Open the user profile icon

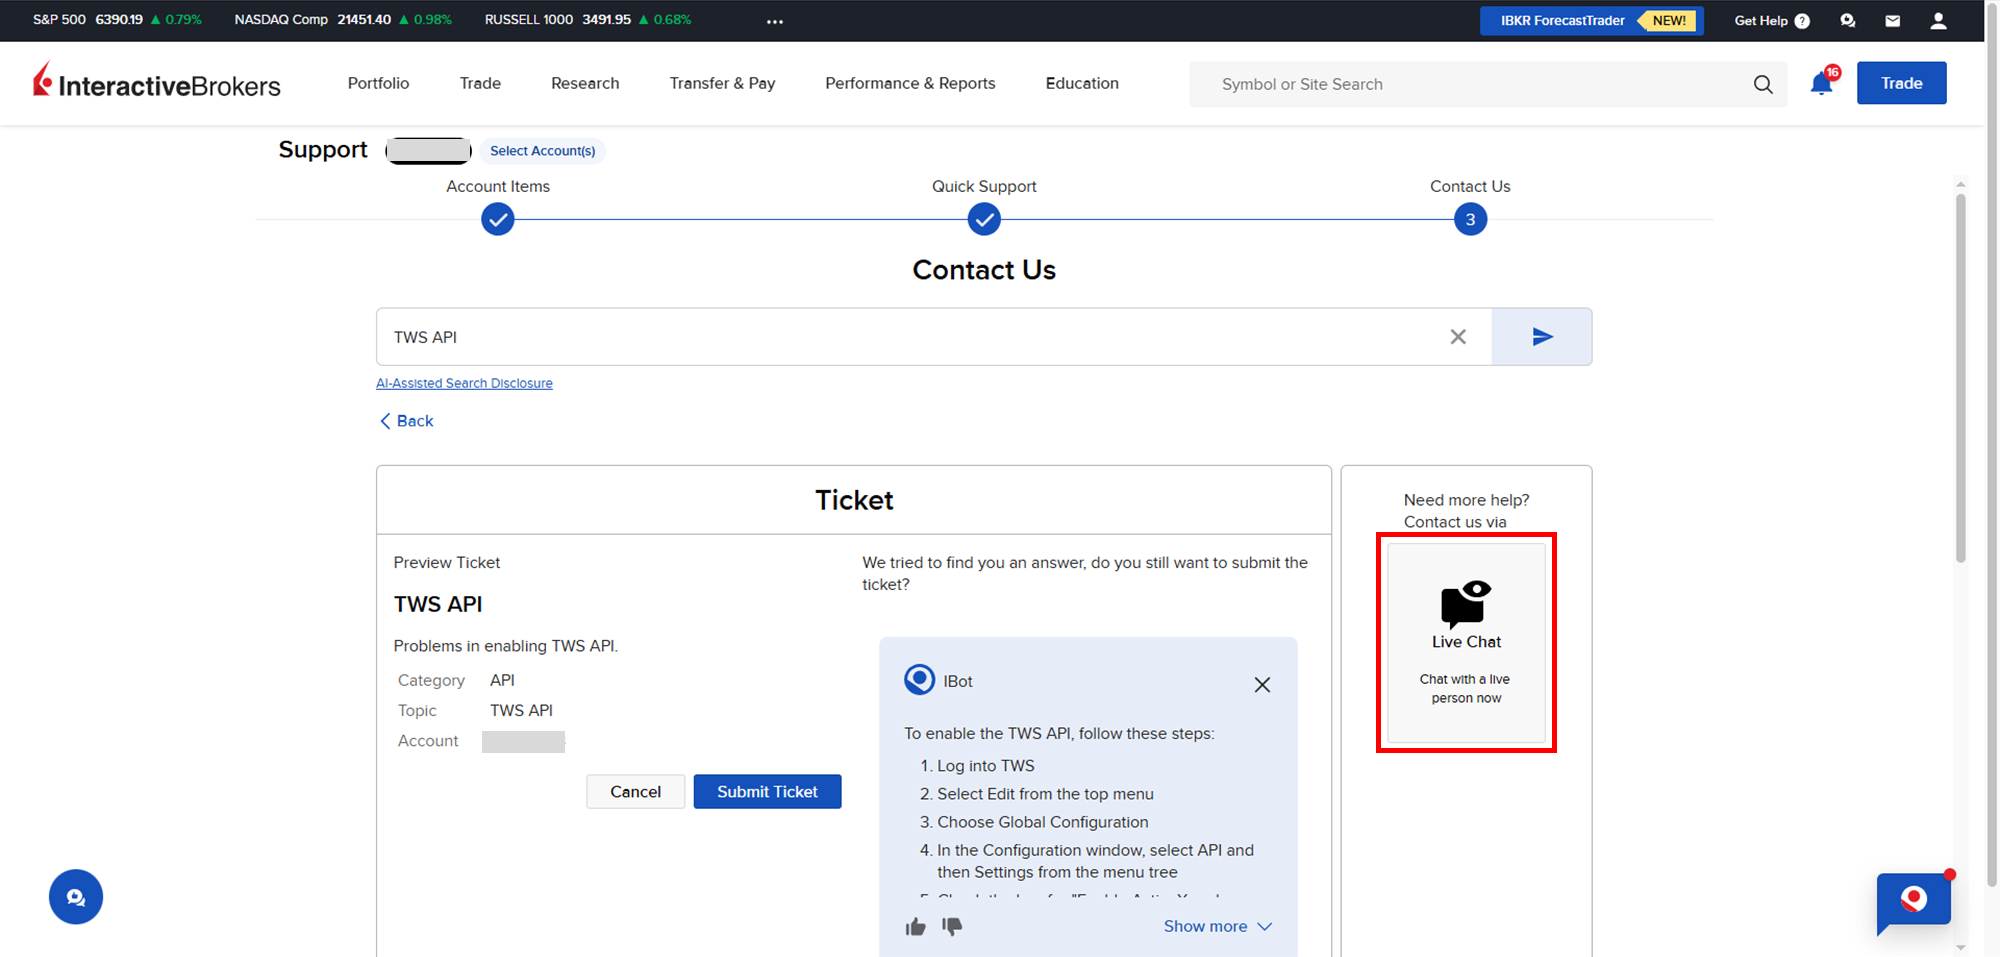[x=1938, y=21]
